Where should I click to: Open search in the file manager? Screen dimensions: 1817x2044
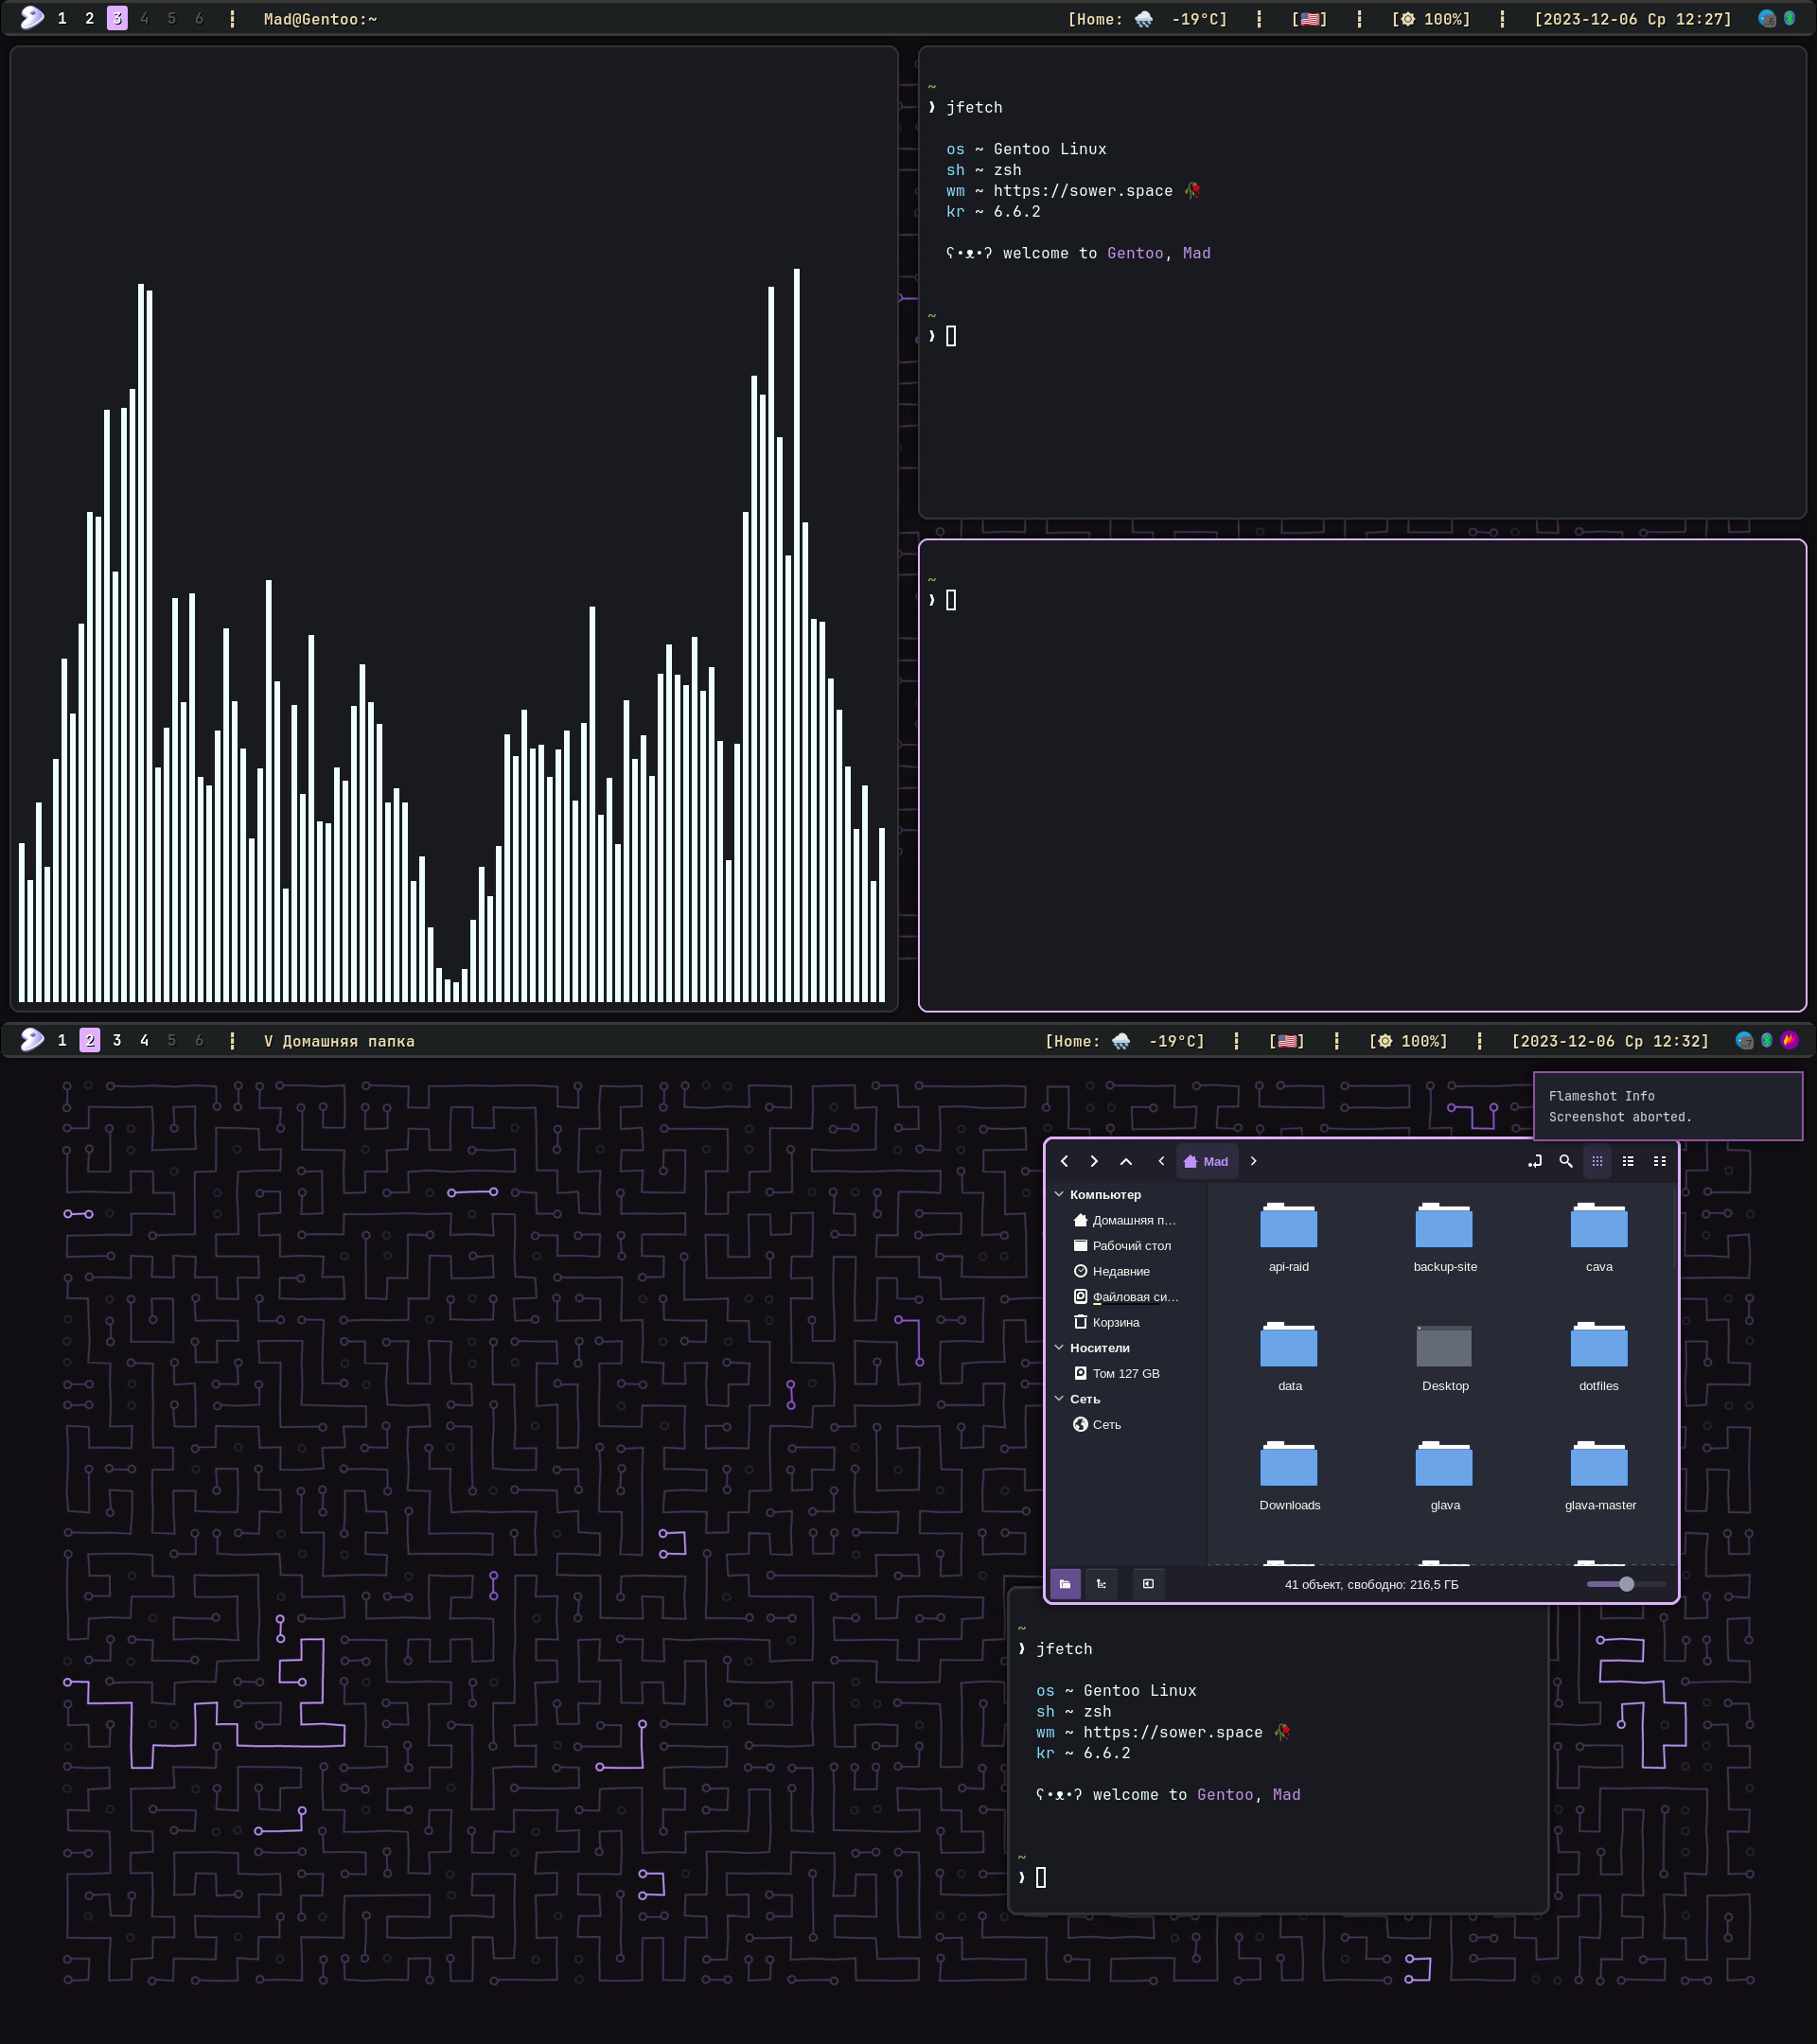click(1566, 1161)
